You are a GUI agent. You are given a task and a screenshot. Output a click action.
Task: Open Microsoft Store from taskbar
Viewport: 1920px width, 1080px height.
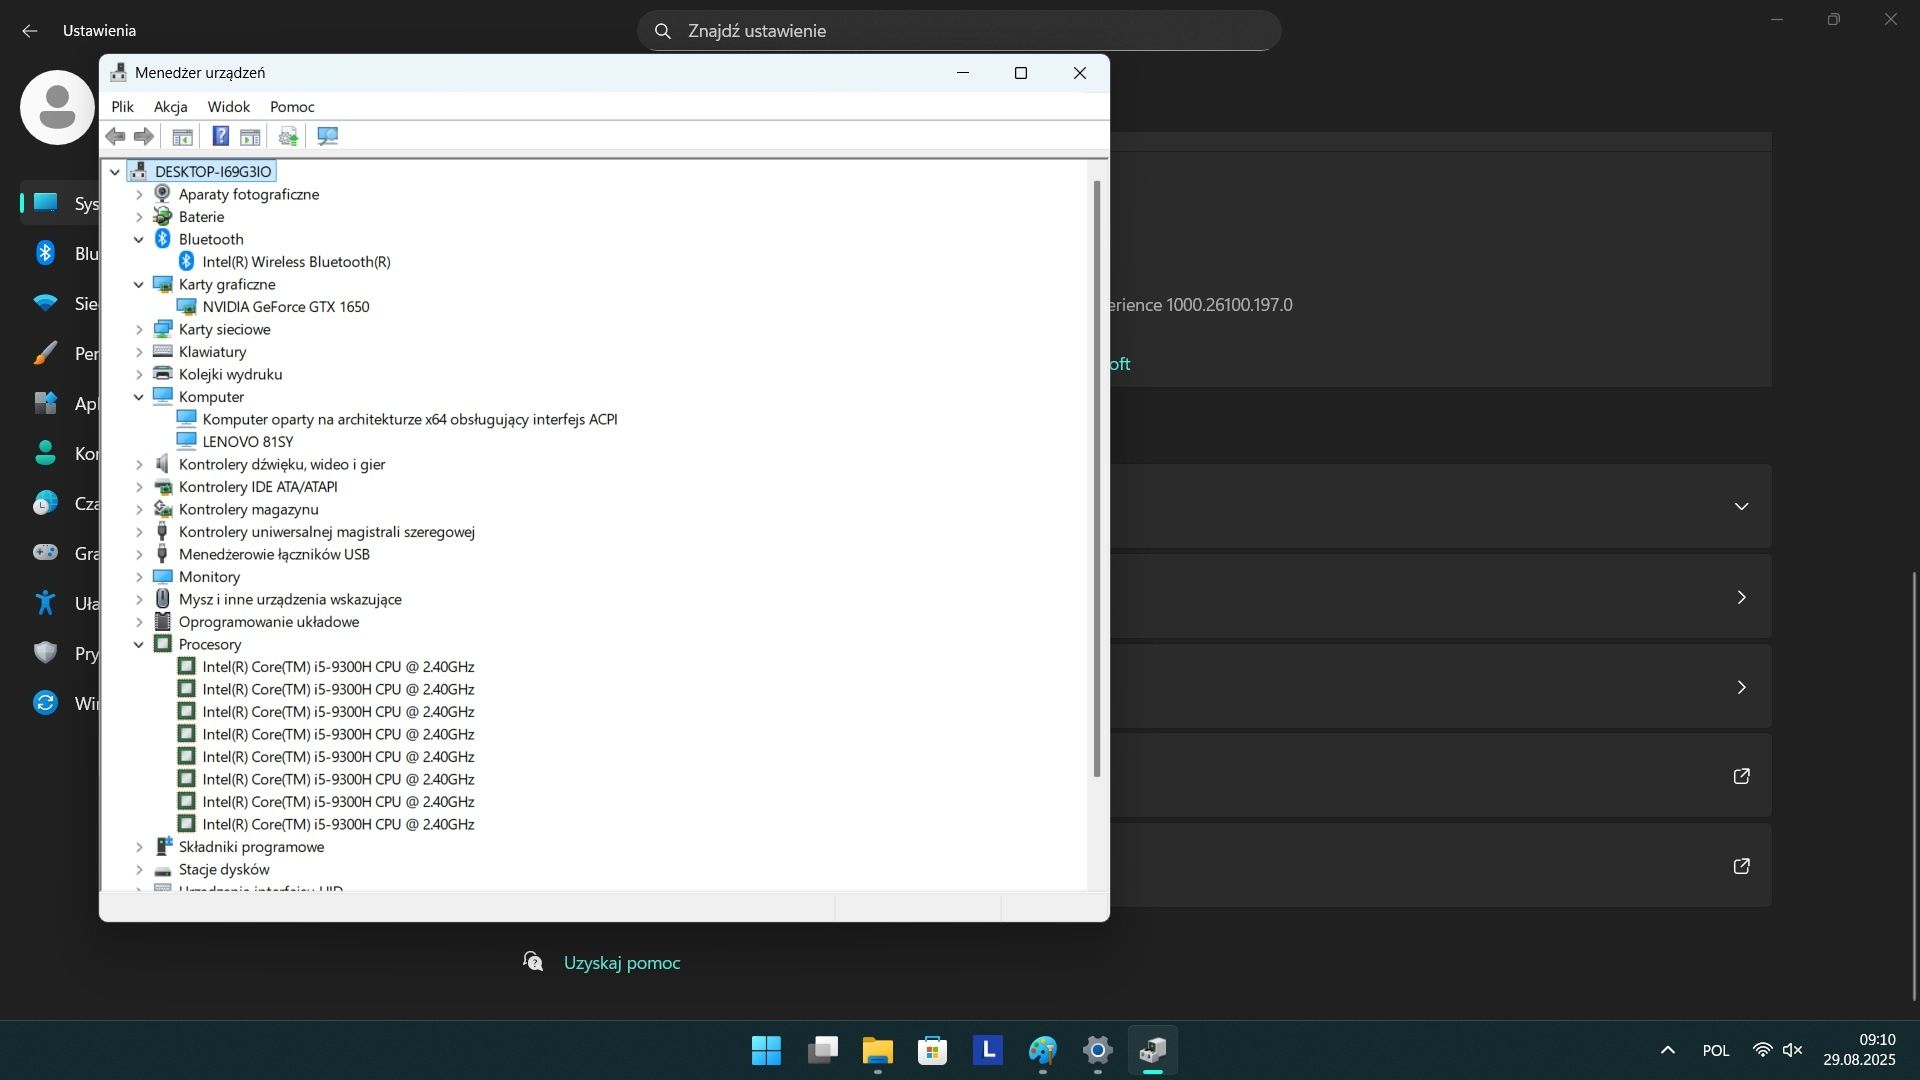[x=932, y=1050]
